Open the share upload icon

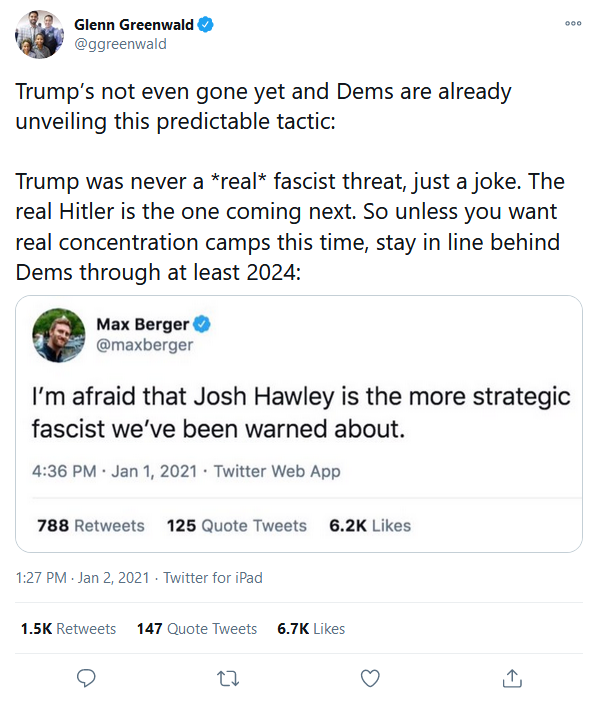(512, 678)
